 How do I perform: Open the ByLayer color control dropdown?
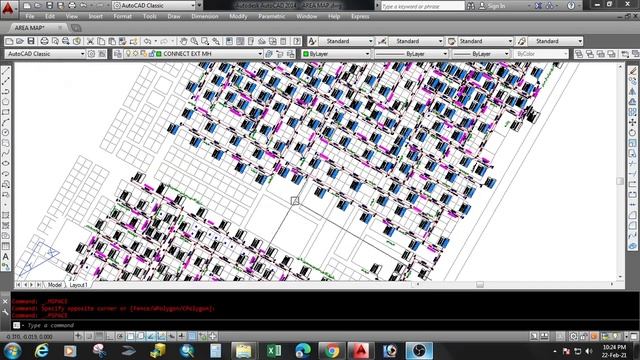click(336, 54)
